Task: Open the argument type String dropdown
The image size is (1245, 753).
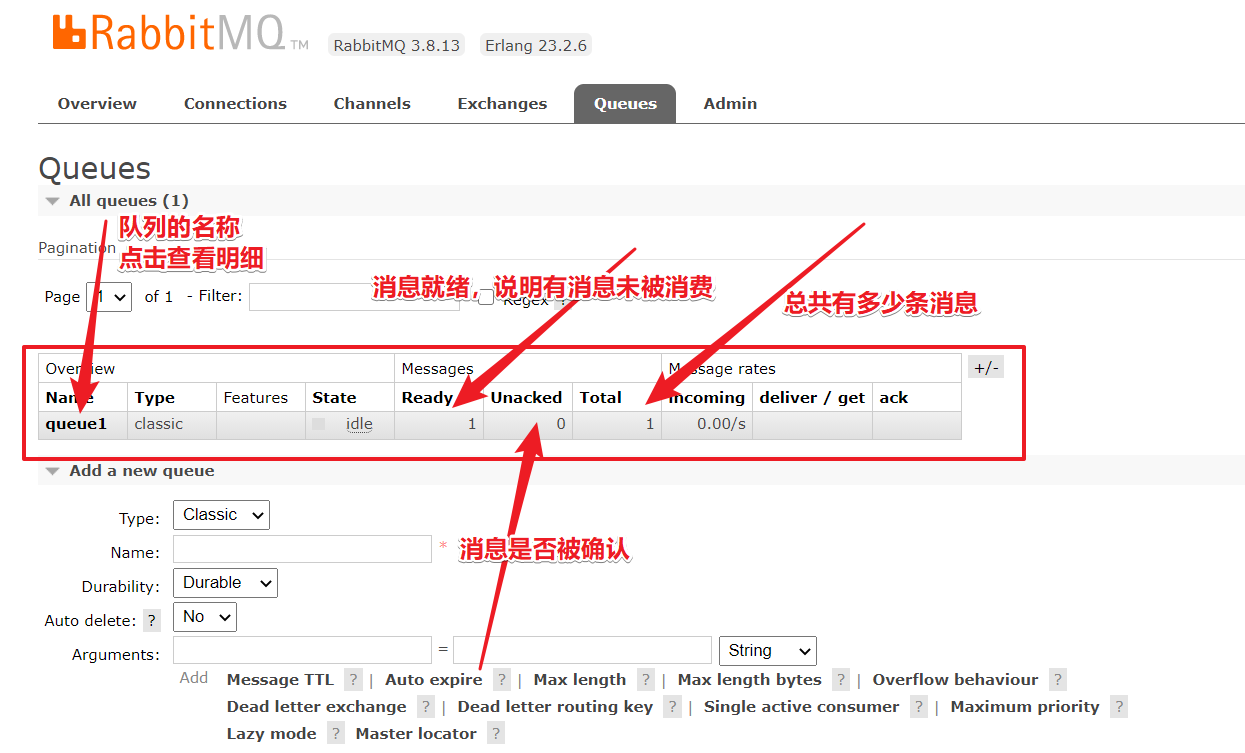Action: point(768,651)
